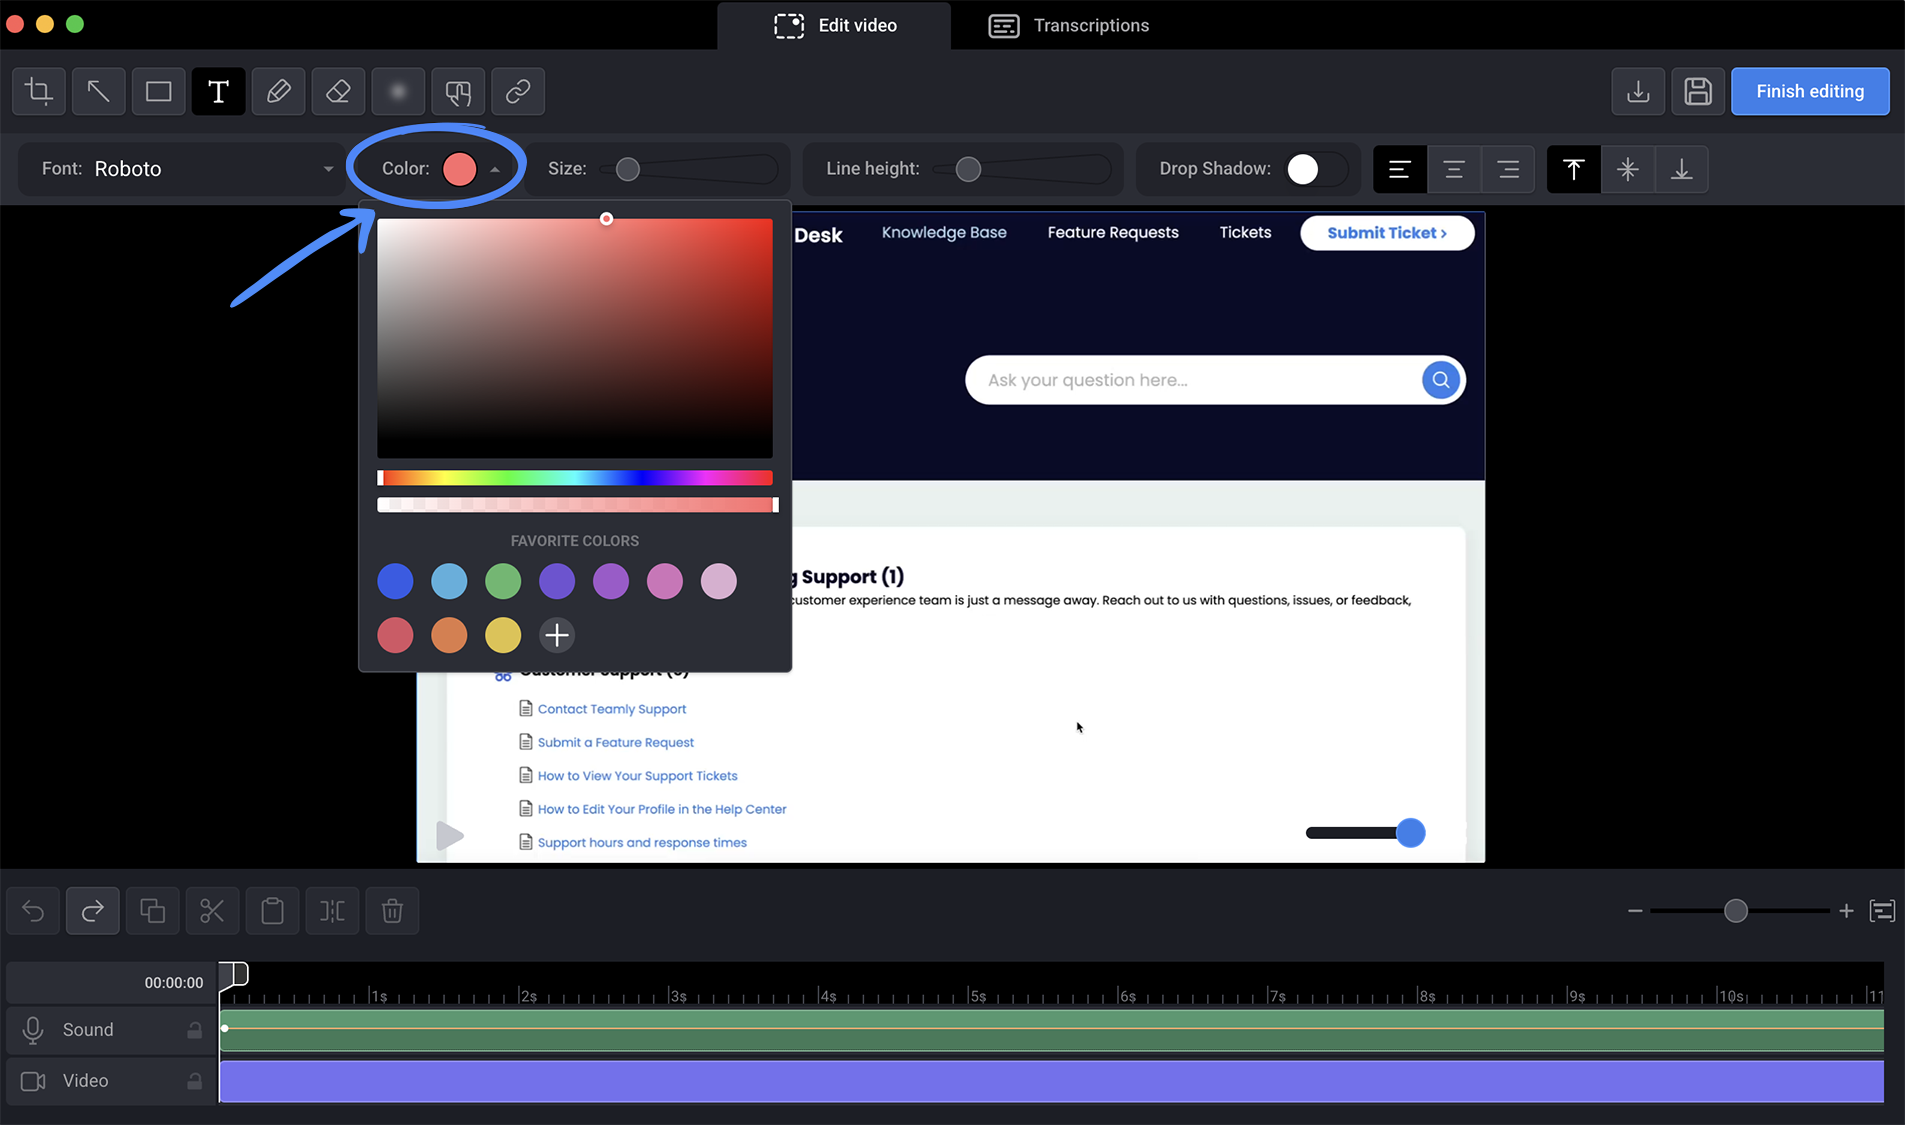1905x1125 pixels.
Task: Undo the last action
Action: pyautogui.click(x=33, y=911)
